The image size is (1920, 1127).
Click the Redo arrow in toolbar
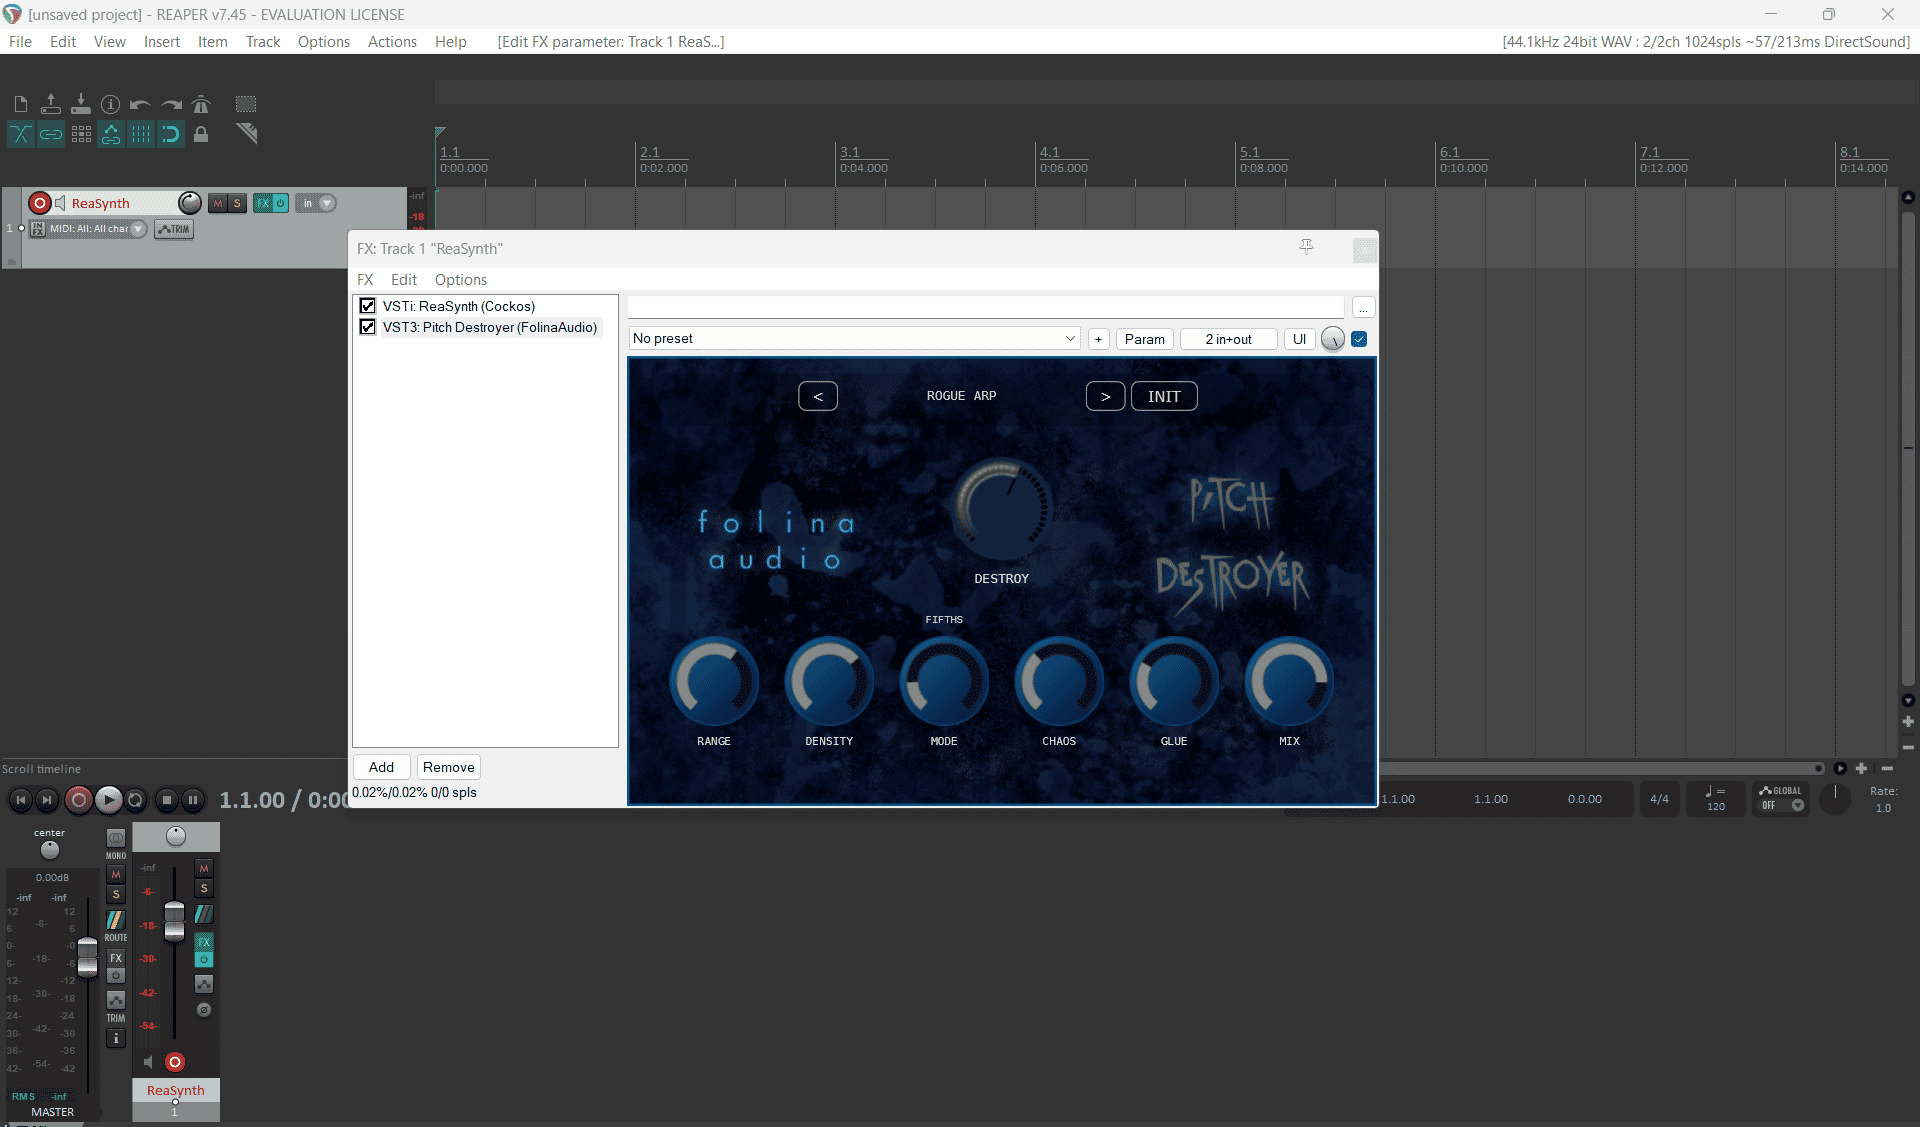[171, 104]
